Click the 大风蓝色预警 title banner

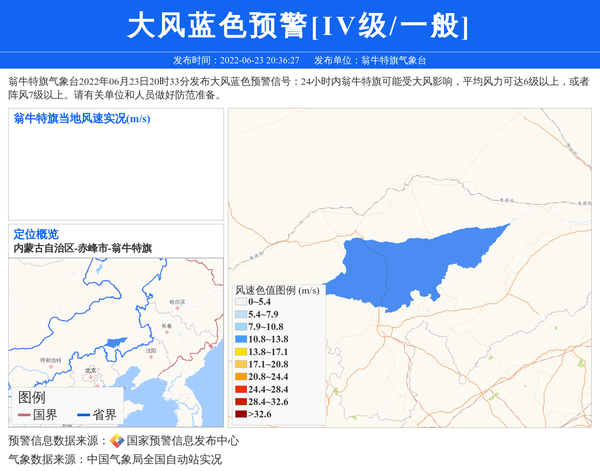(299, 25)
